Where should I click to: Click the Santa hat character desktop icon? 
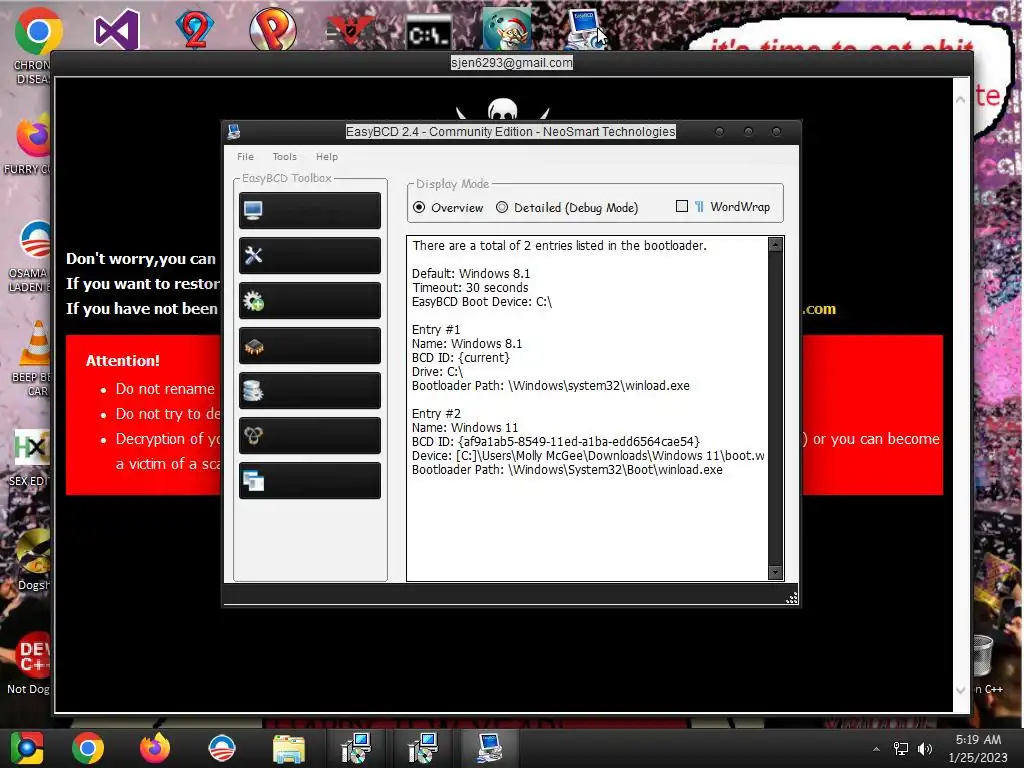click(x=507, y=30)
